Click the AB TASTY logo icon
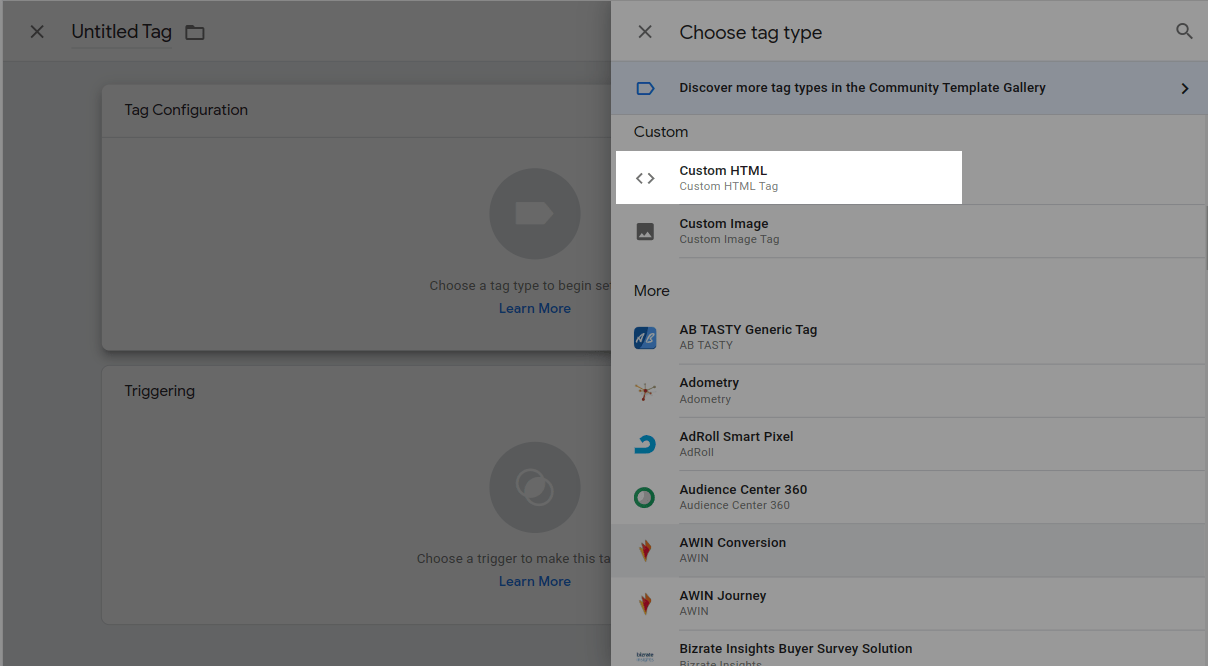This screenshot has height=666, width=1208. [645, 338]
